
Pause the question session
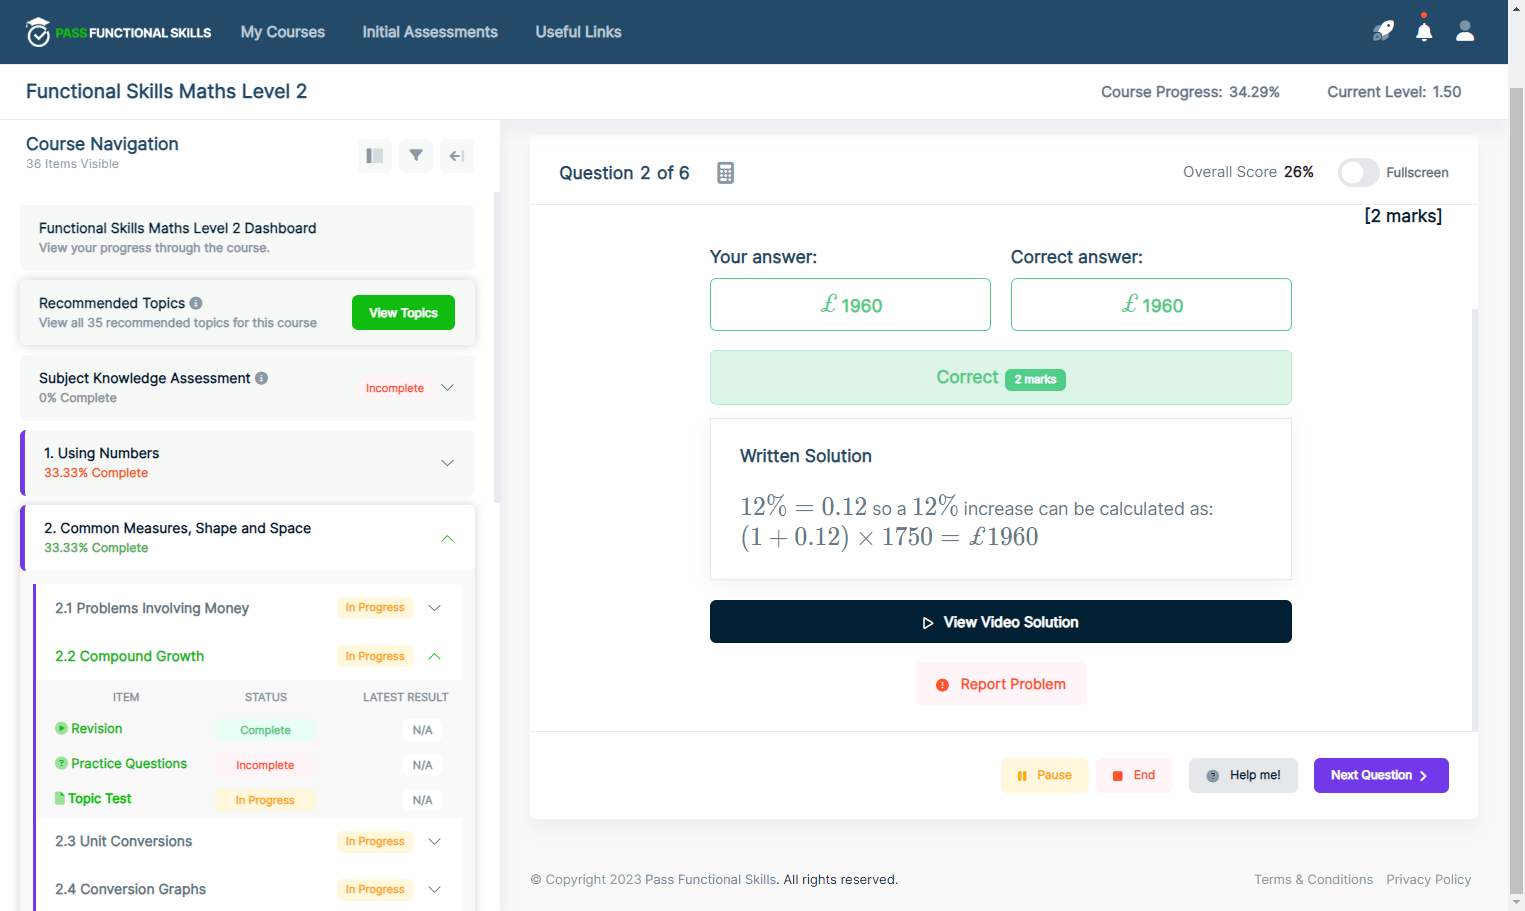pos(1045,776)
